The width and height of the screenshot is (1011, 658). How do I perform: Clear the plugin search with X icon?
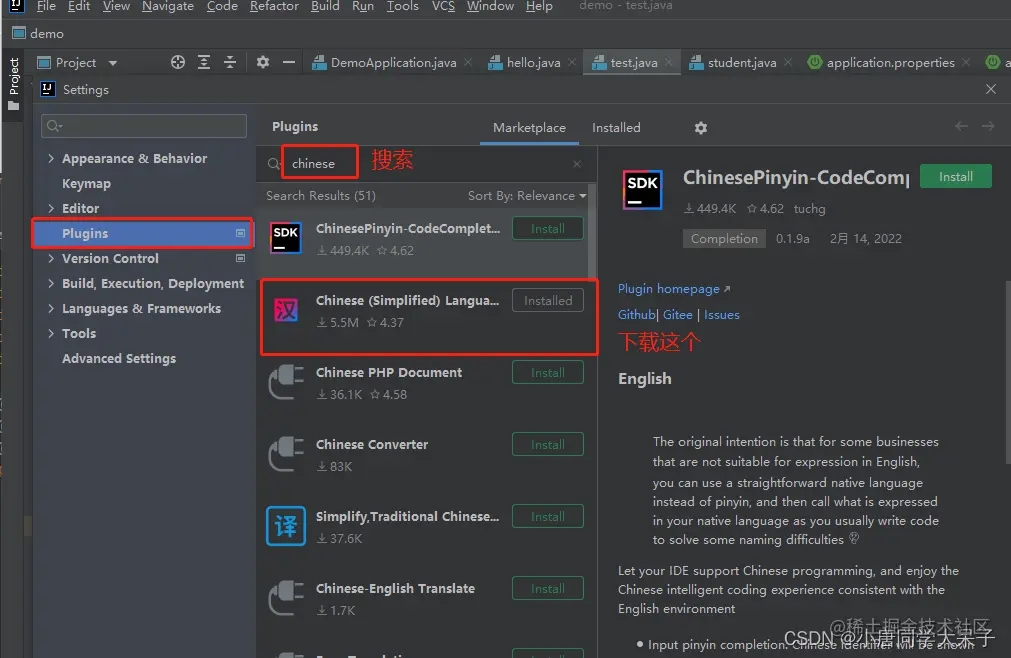(577, 164)
